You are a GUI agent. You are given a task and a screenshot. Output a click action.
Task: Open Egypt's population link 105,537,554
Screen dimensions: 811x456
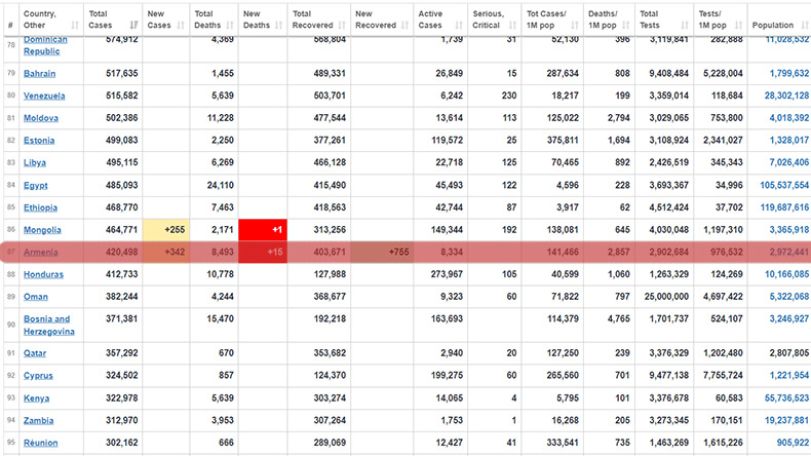coord(784,185)
